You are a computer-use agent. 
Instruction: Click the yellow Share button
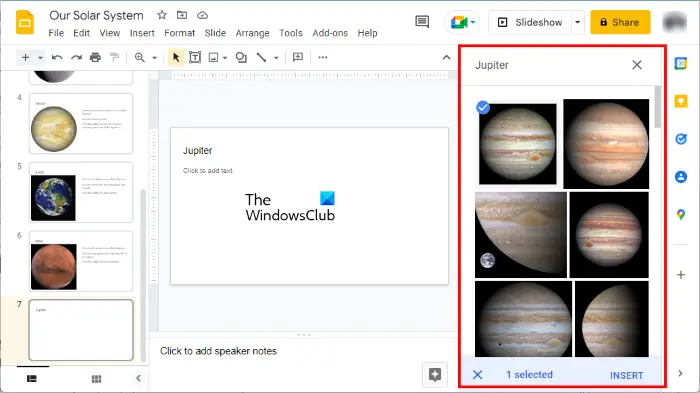pos(620,22)
